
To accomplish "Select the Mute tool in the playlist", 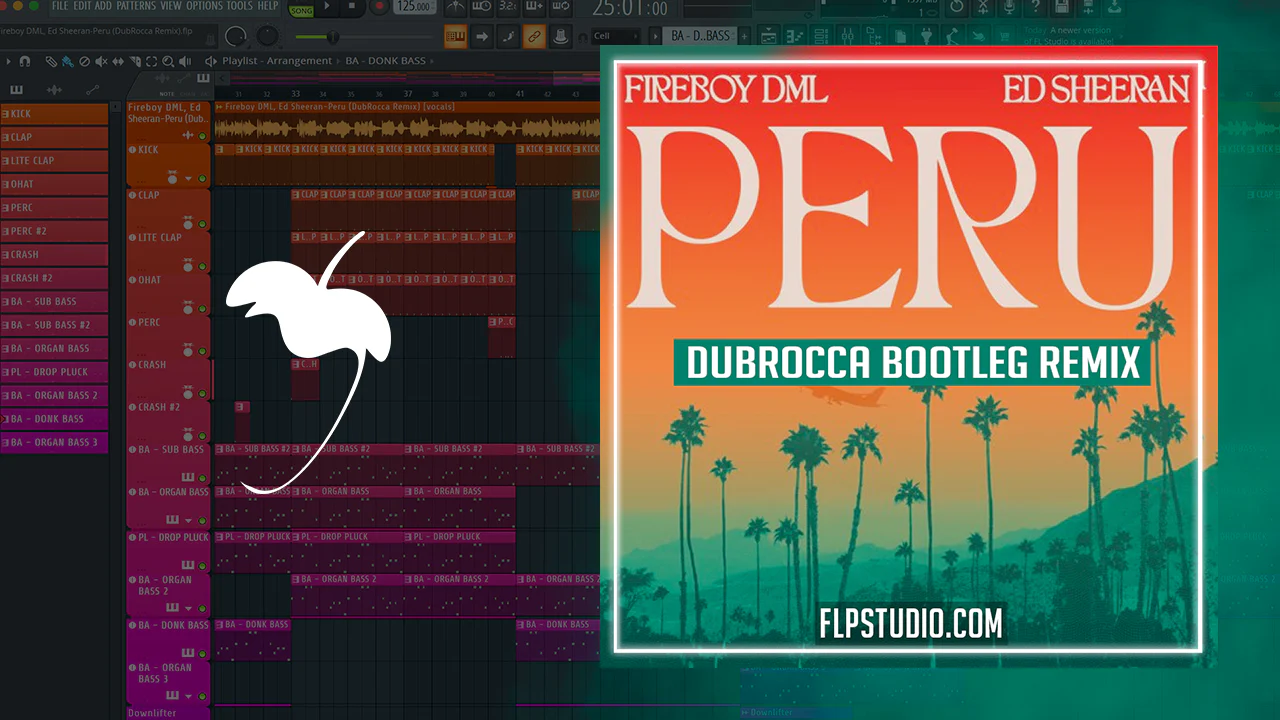I will [100, 61].
